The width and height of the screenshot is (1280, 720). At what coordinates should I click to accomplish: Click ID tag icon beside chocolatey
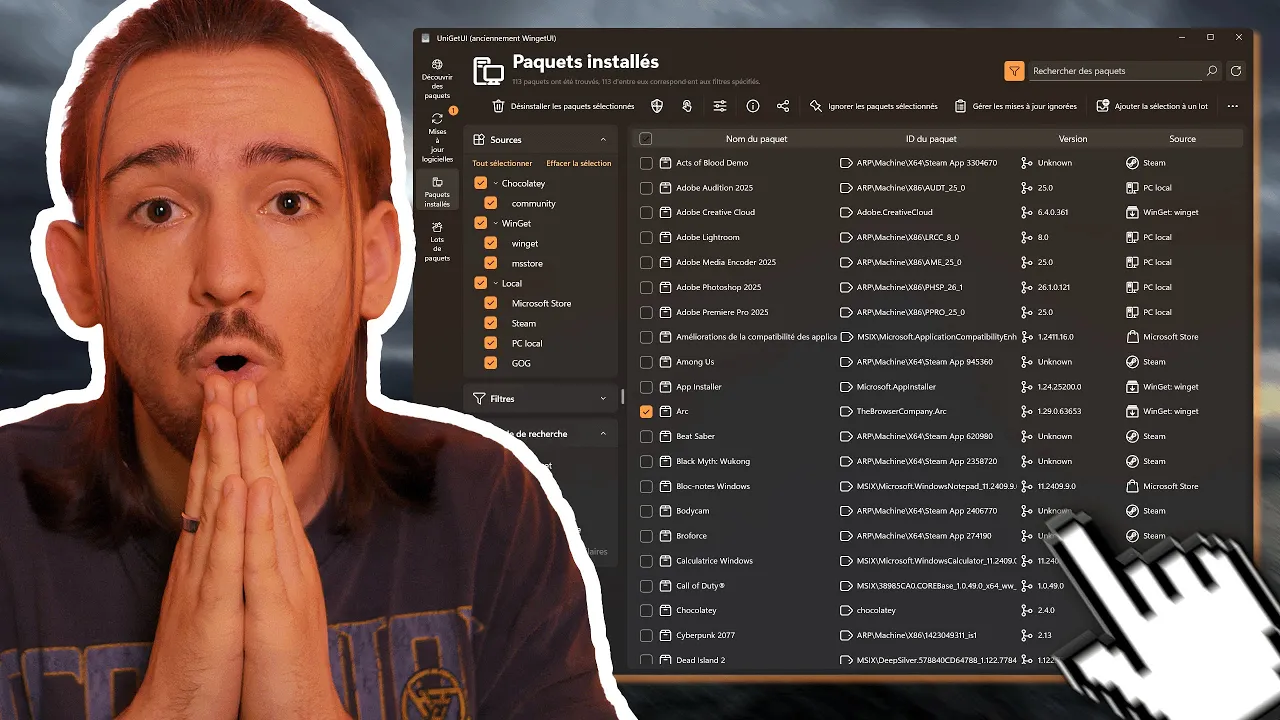click(x=846, y=610)
